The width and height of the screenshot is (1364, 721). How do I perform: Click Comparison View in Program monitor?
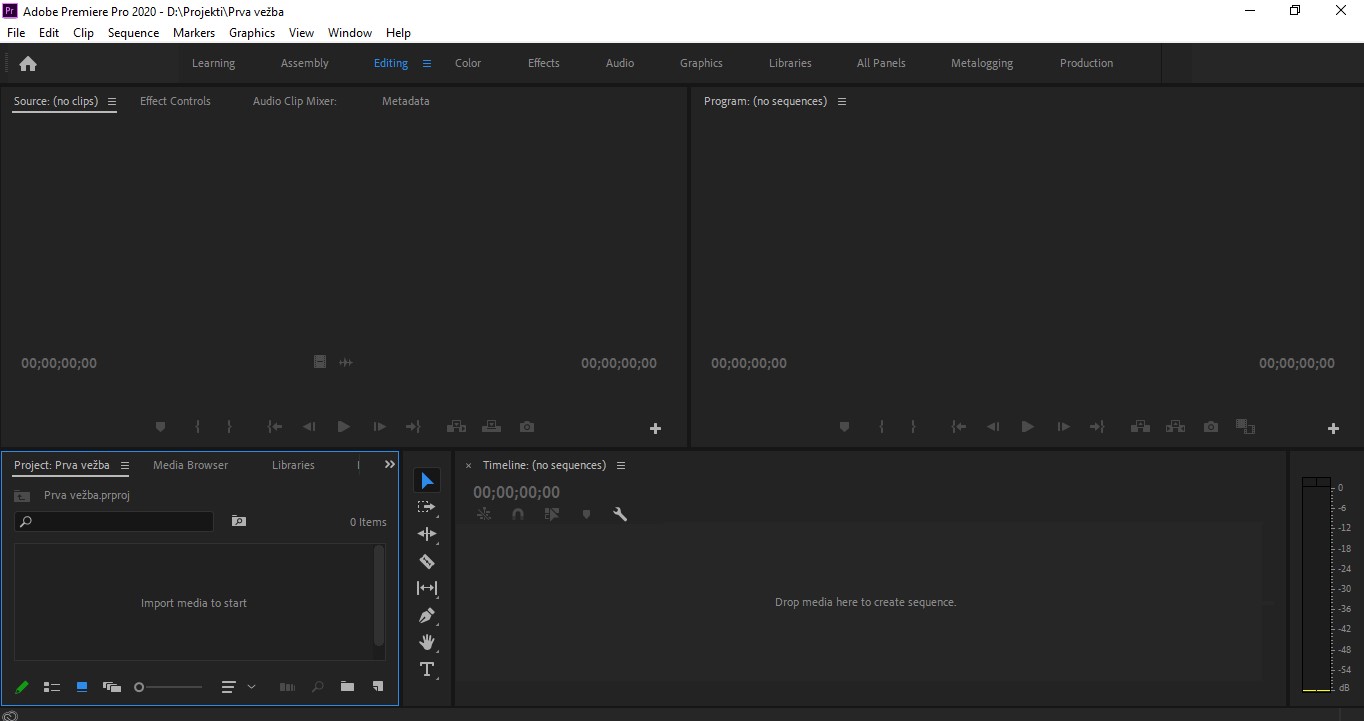[x=1245, y=427]
